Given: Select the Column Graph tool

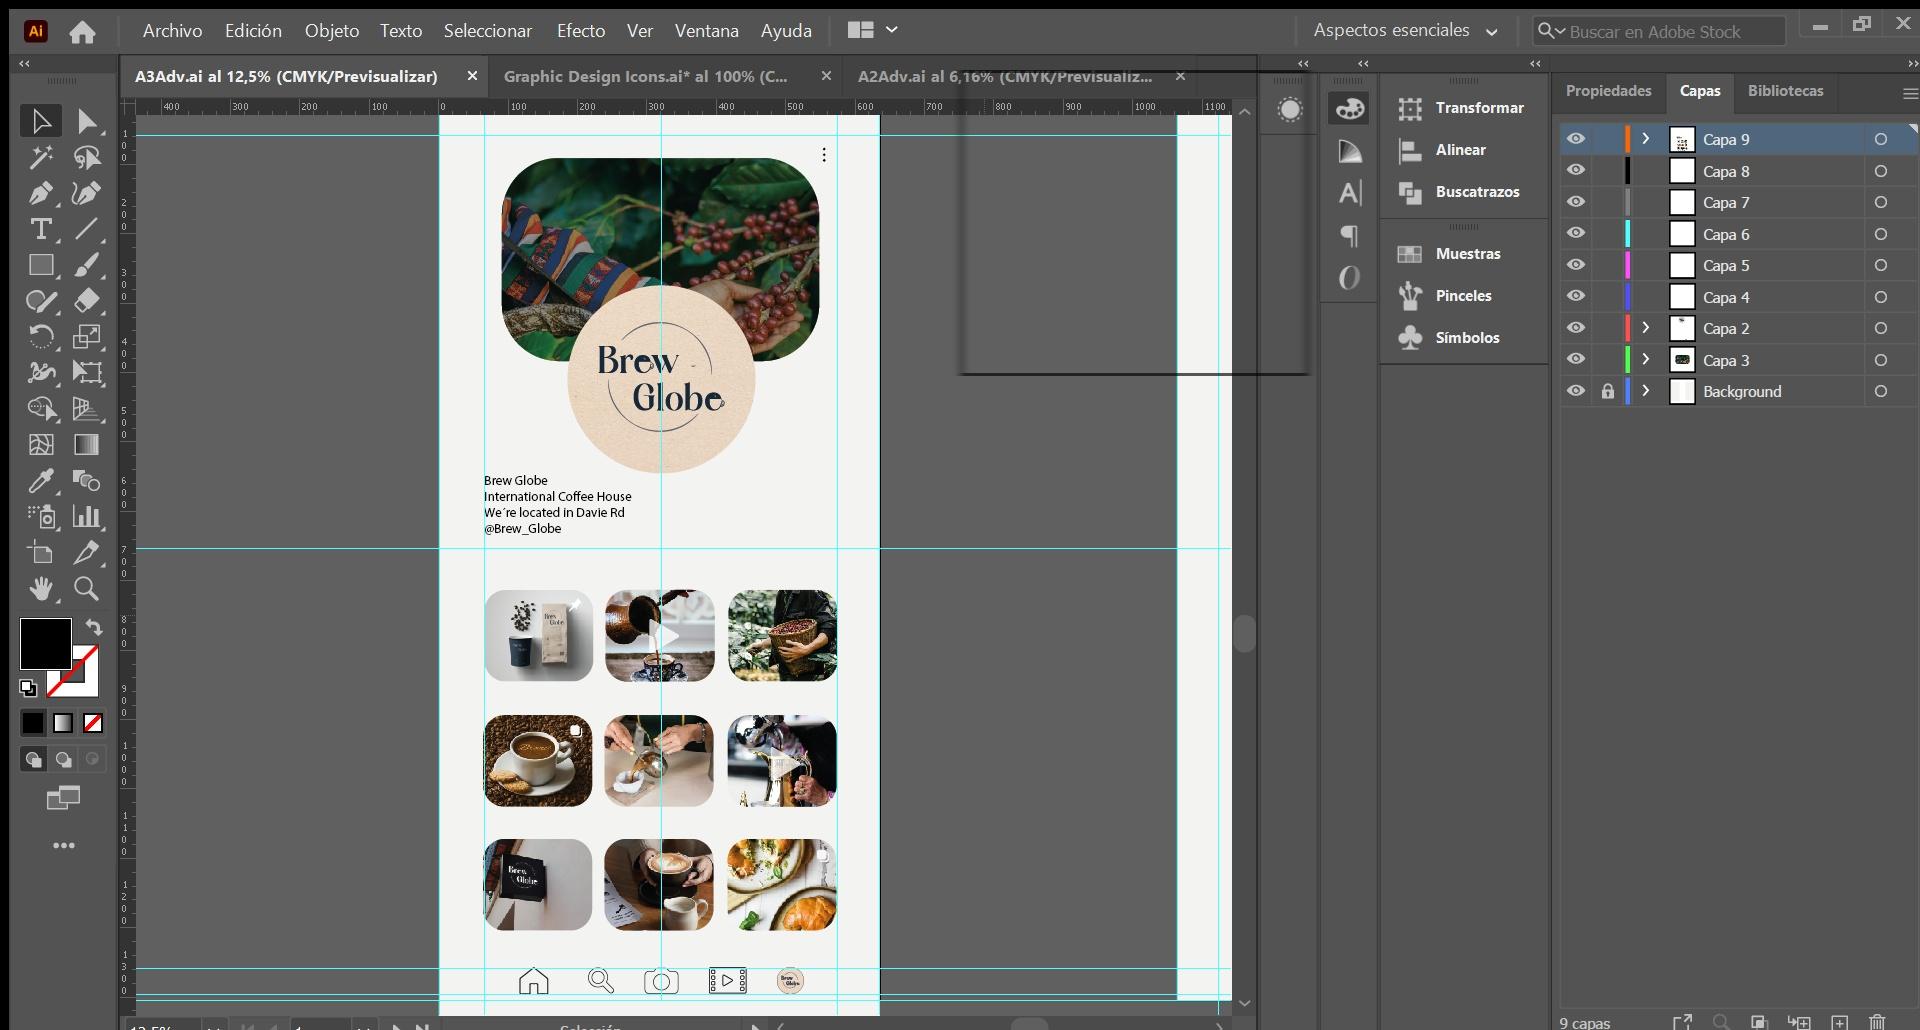Looking at the screenshot, I should tap(87, 517).
